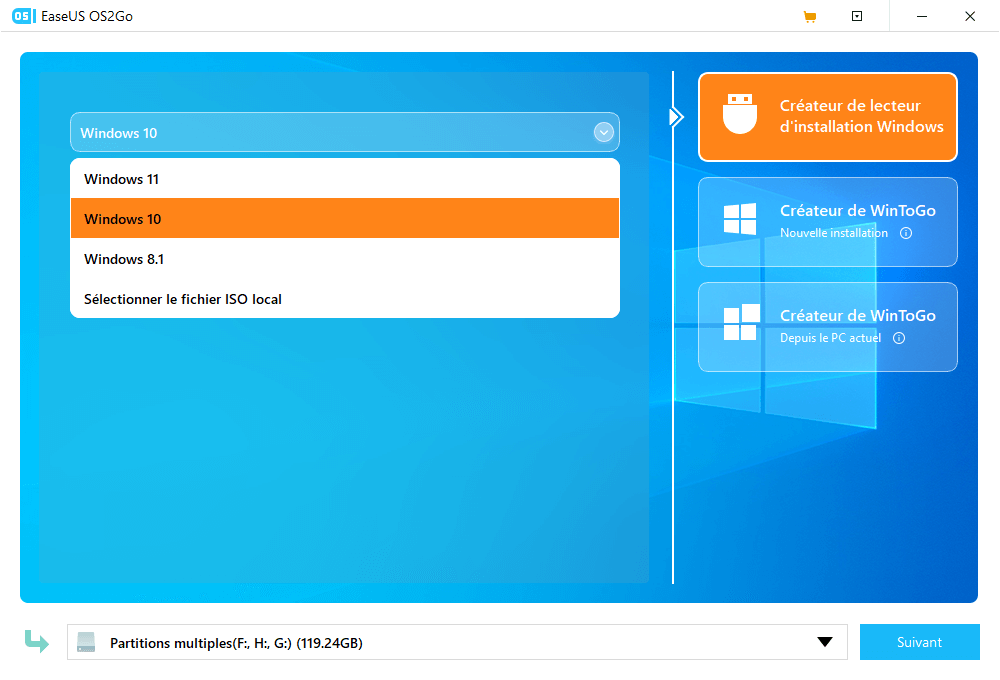Select Créateur de WinToGo Depuis le PC actuel

tap(828, 327)
